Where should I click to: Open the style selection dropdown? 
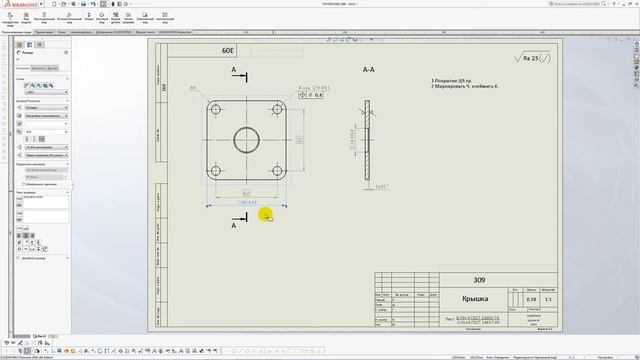[47, 92]
